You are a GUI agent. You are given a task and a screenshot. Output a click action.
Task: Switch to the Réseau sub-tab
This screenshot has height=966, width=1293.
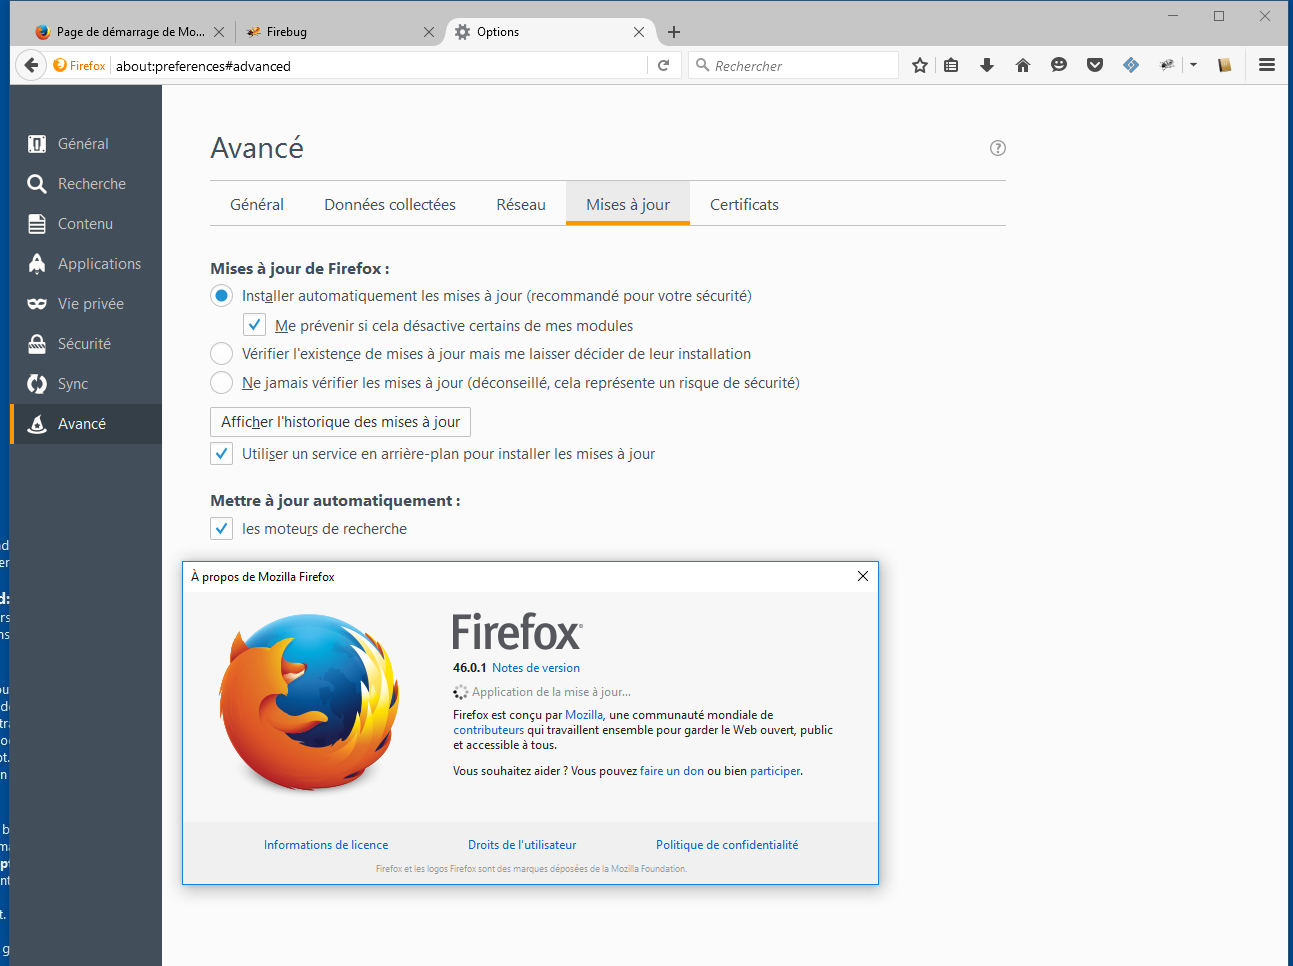click(521, 204)
